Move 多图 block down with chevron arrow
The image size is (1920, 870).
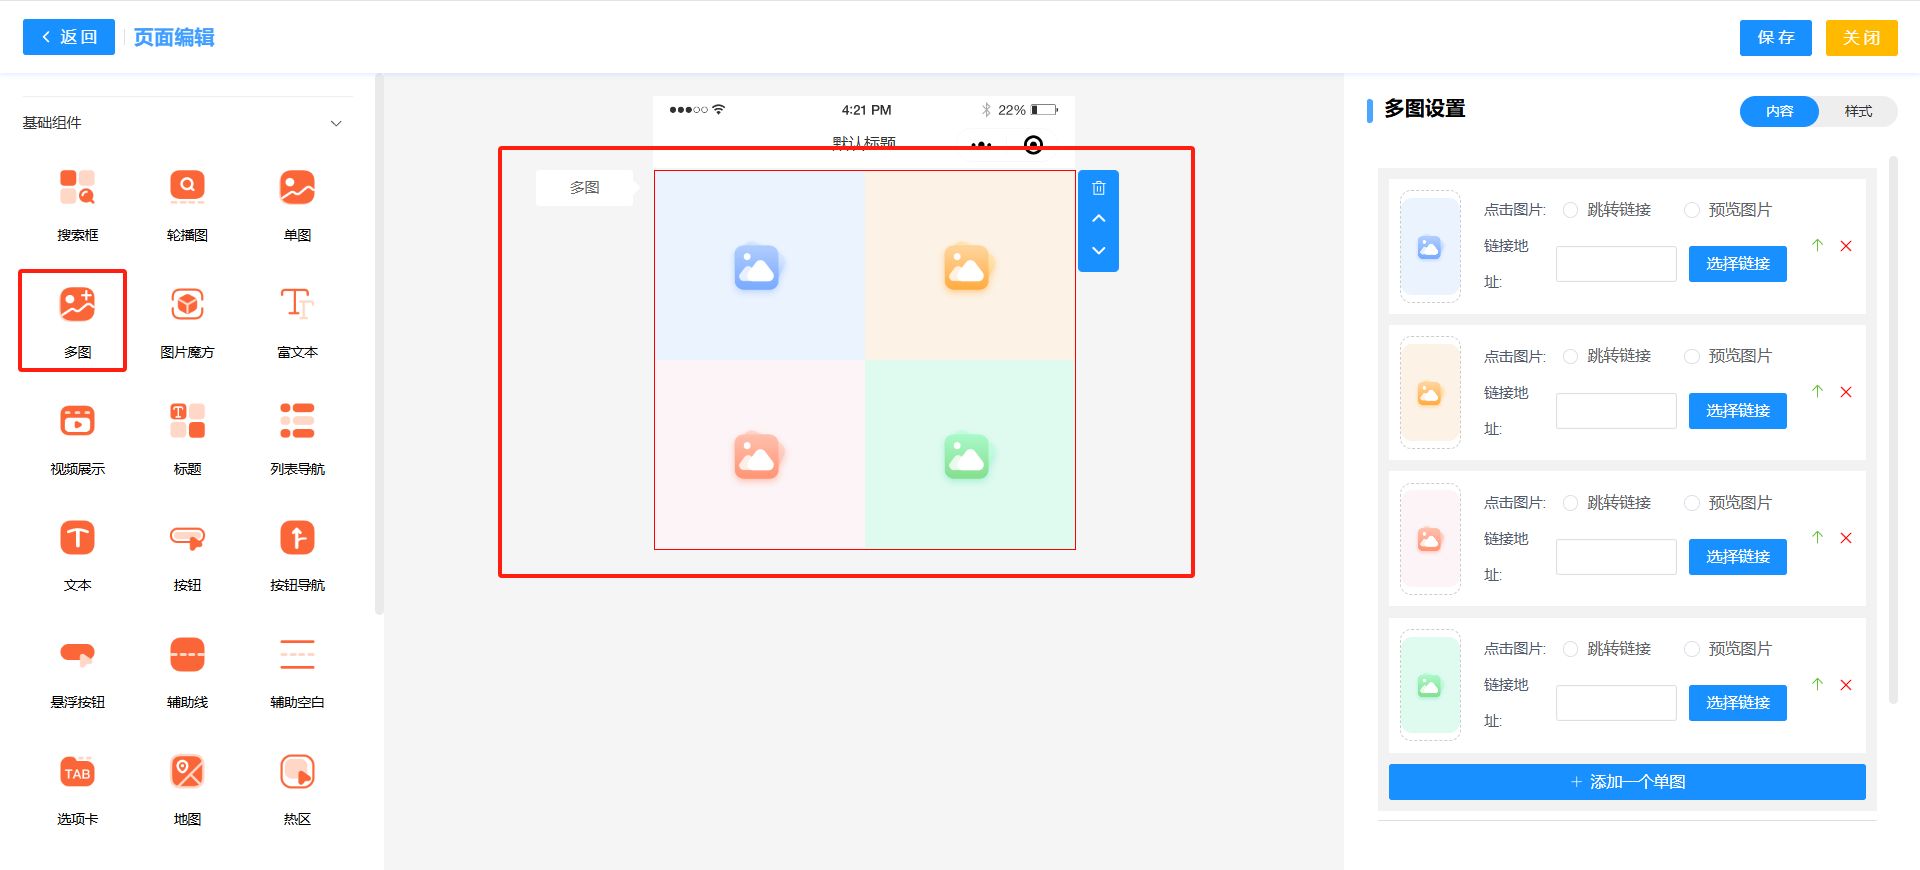[1098, 251]
